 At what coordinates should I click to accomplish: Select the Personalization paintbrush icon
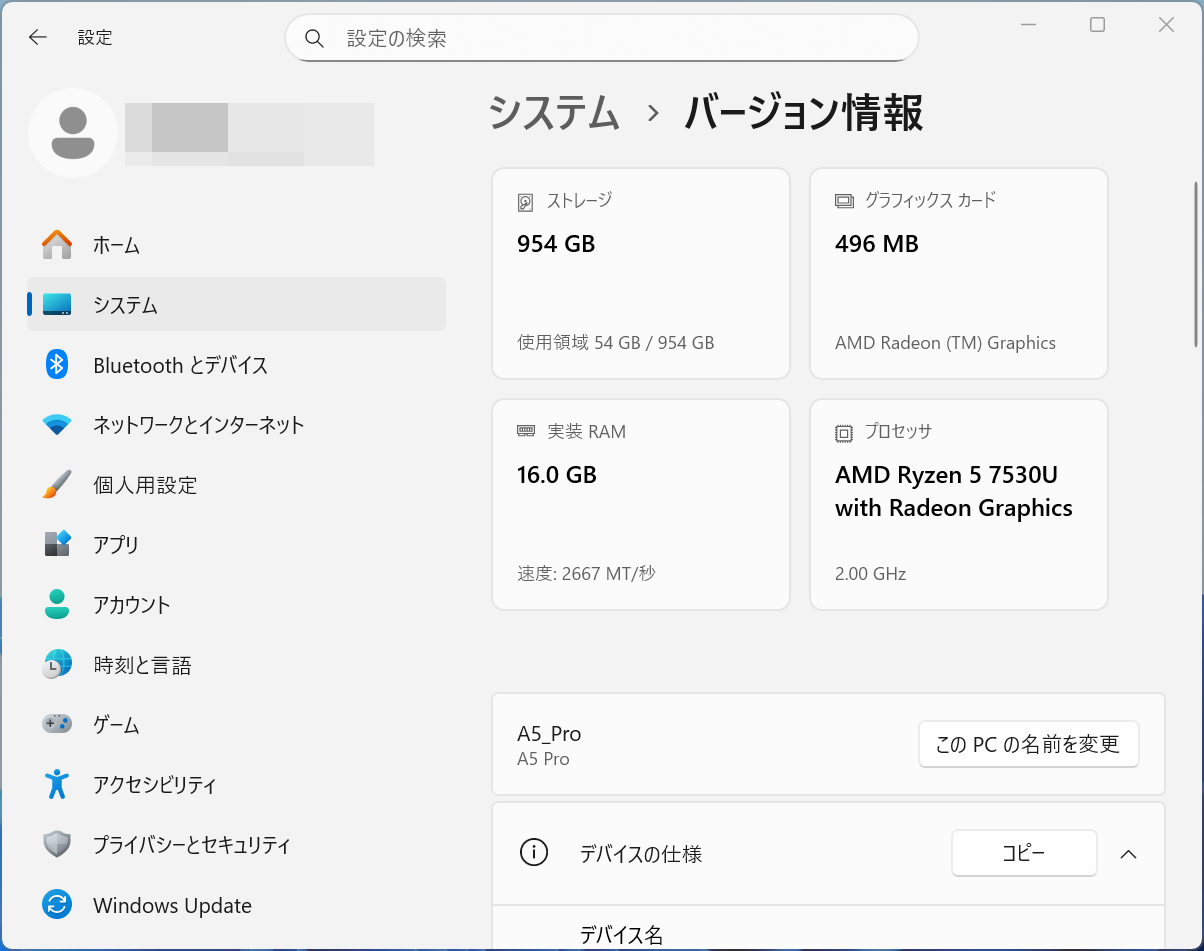57,485
